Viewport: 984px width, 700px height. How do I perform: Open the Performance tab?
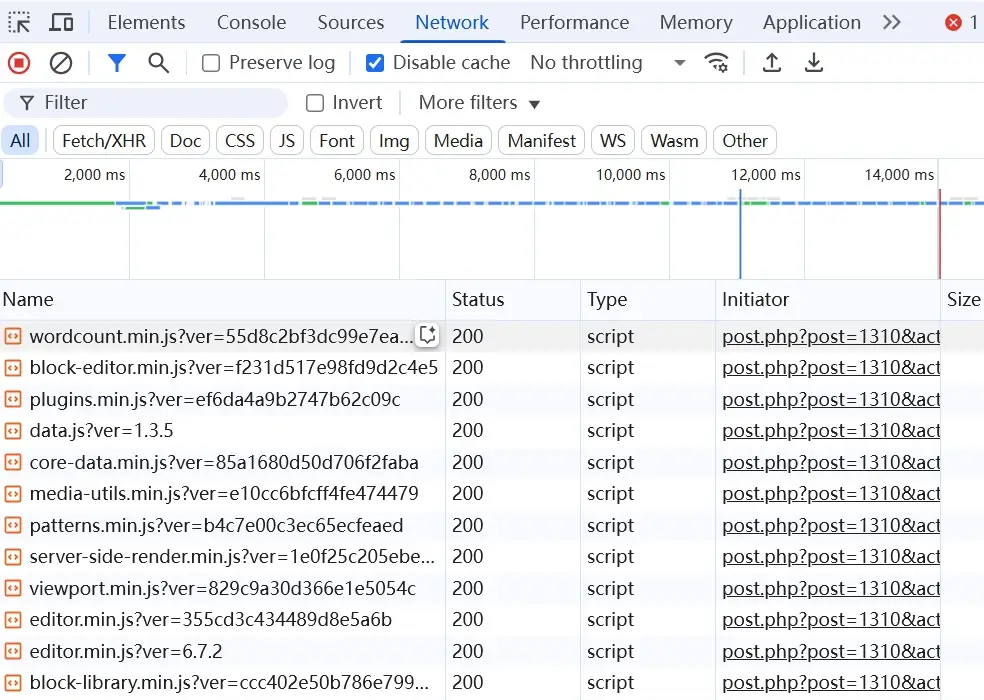click(574, 23)
